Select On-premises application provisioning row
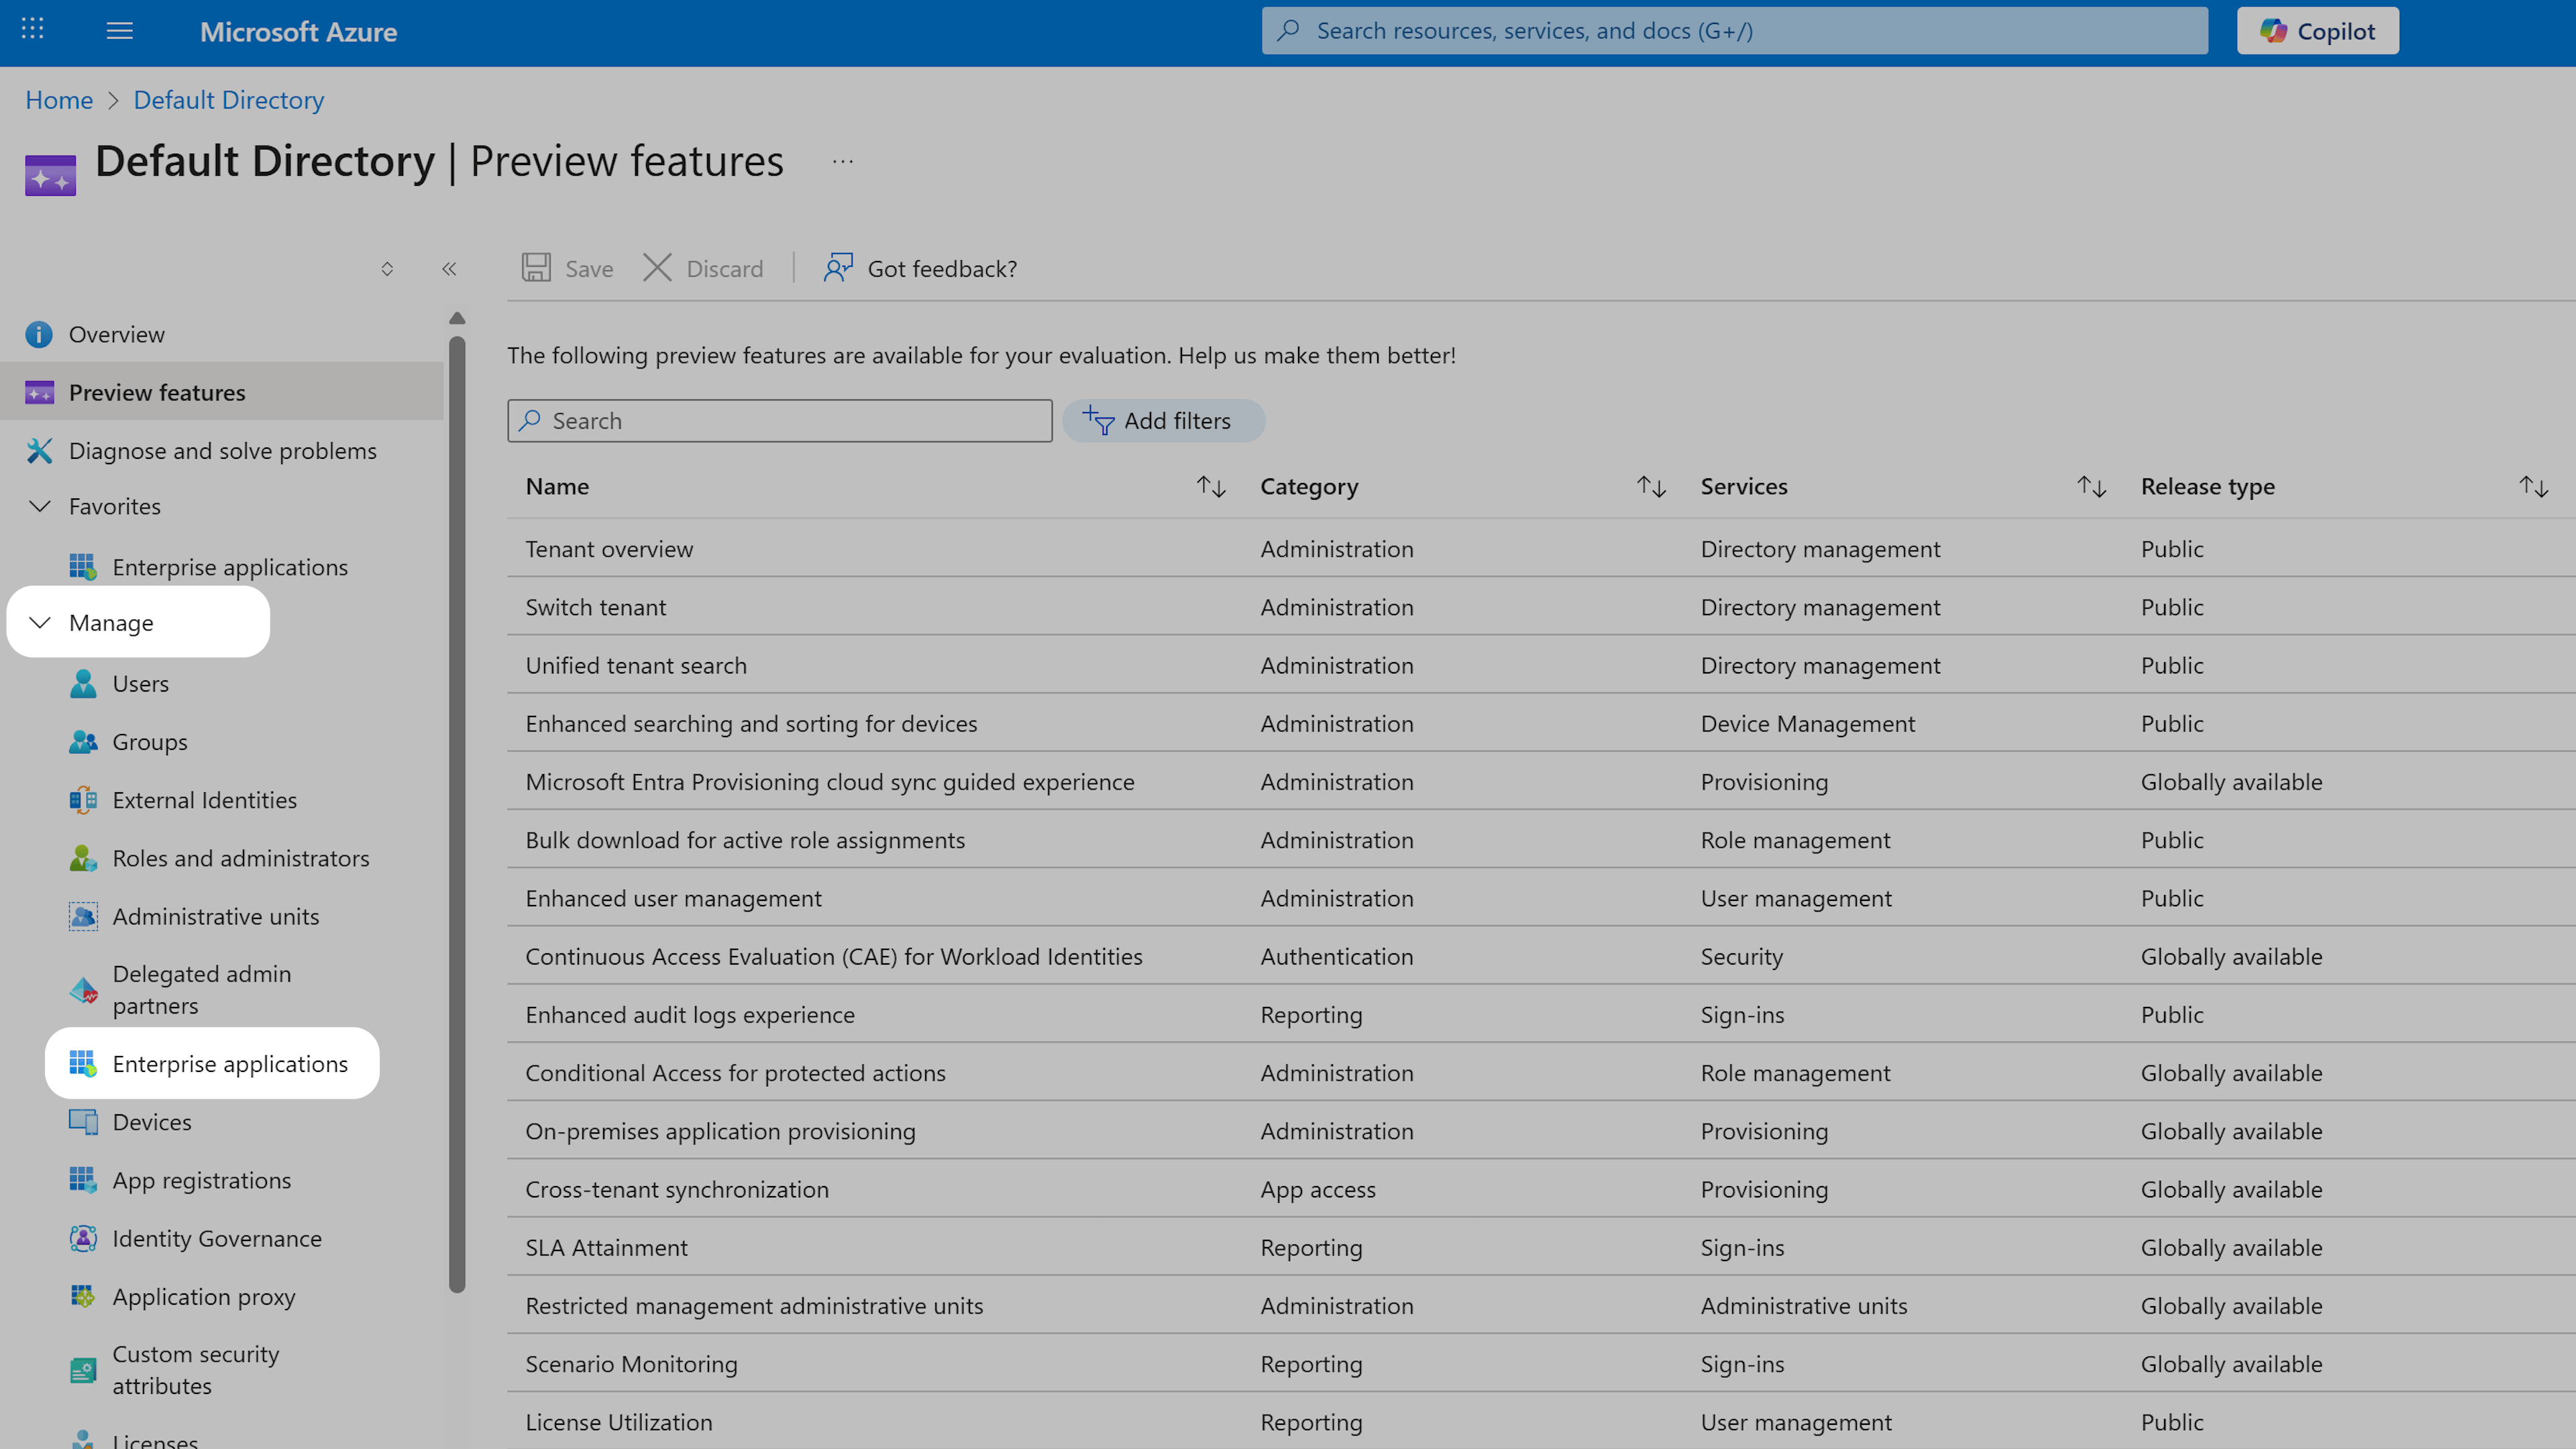Image resolution: width=2576 pixels, height=1449 pixels. (1541, 1131)
